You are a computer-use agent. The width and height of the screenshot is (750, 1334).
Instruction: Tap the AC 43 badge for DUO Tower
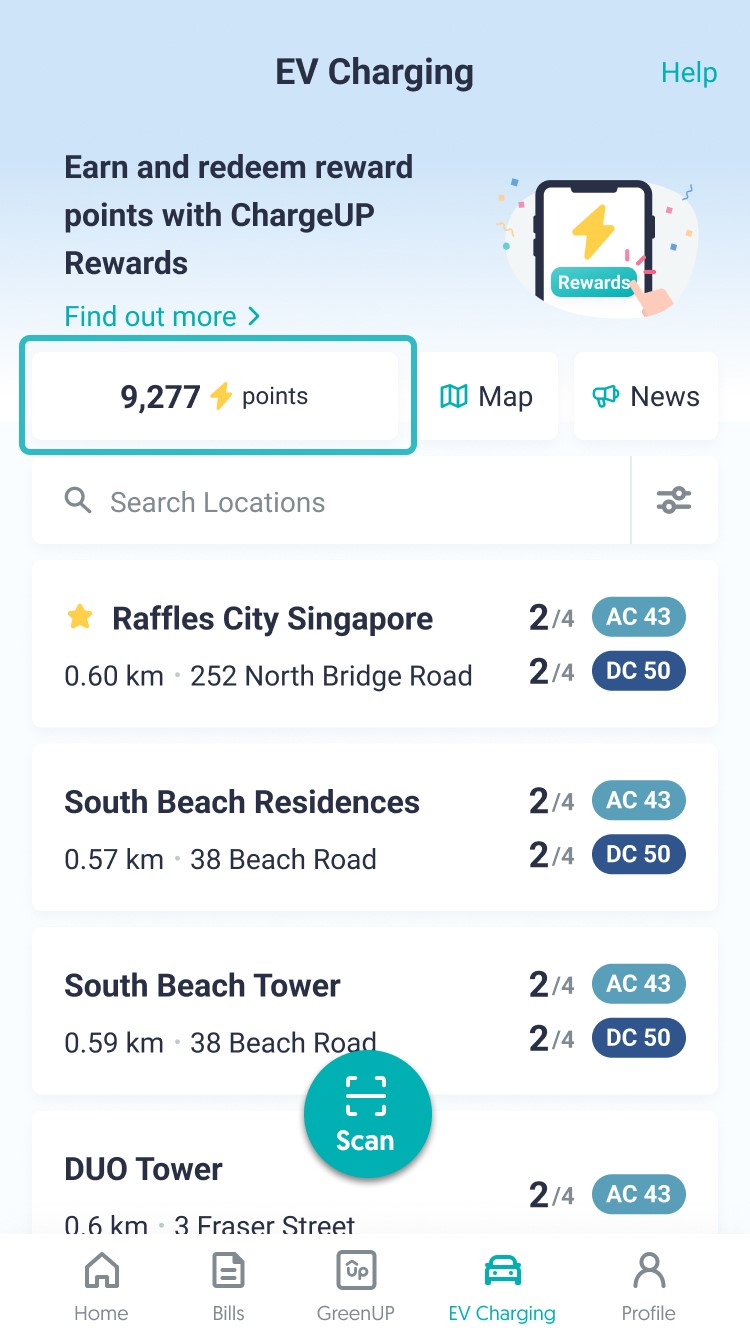638,1194
